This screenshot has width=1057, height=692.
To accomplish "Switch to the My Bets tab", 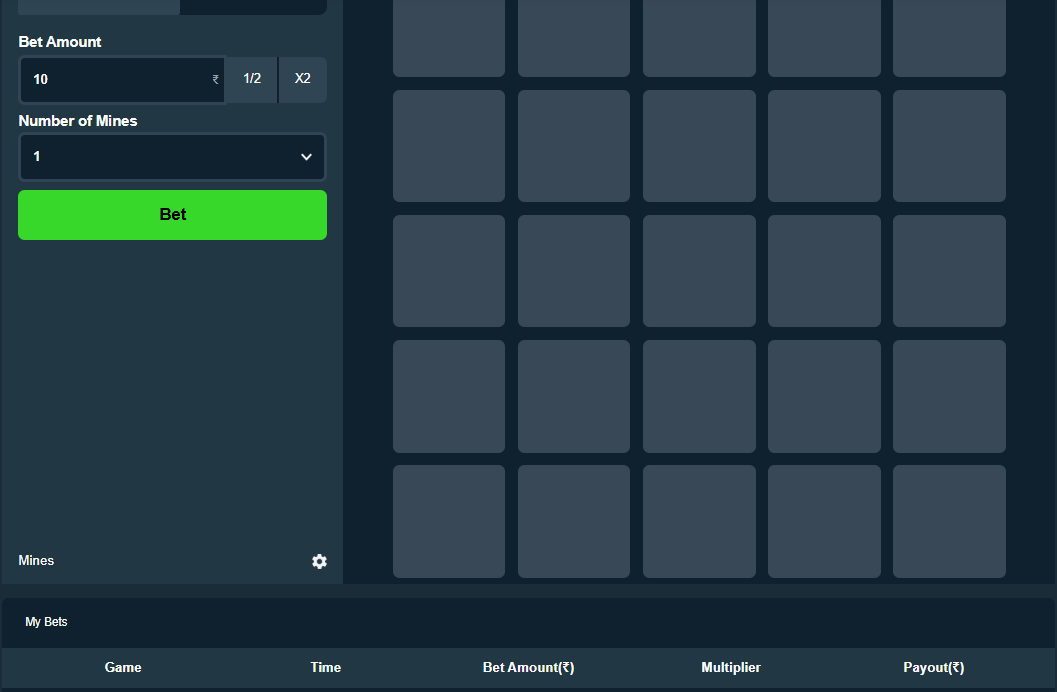I will pyautogui.click(x=47, y=622).
